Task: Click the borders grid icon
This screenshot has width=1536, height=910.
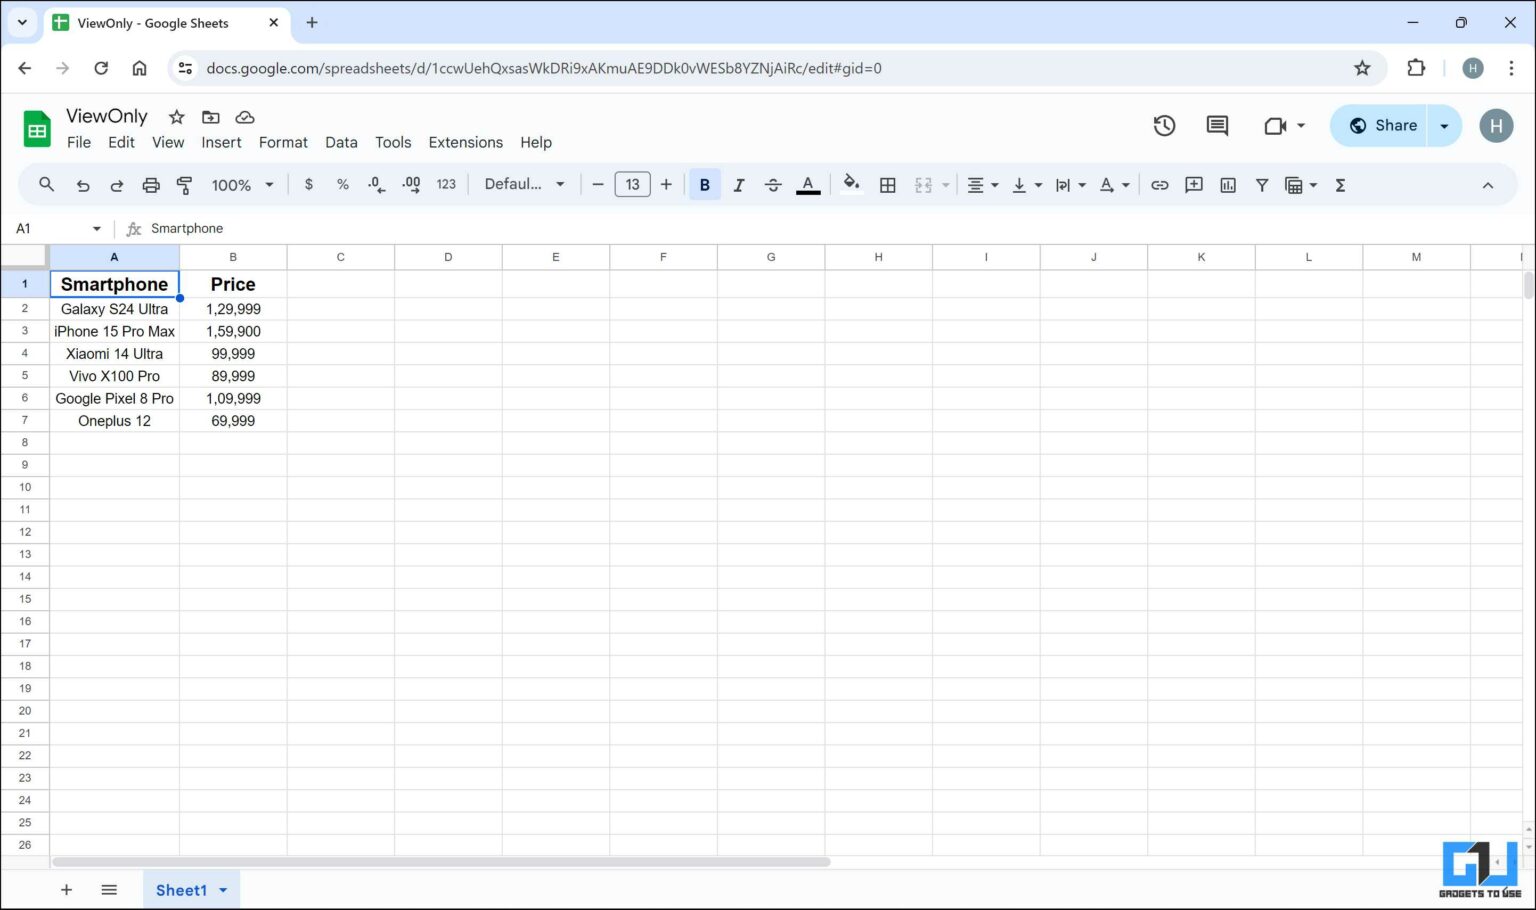Action: tap(887, 185)
